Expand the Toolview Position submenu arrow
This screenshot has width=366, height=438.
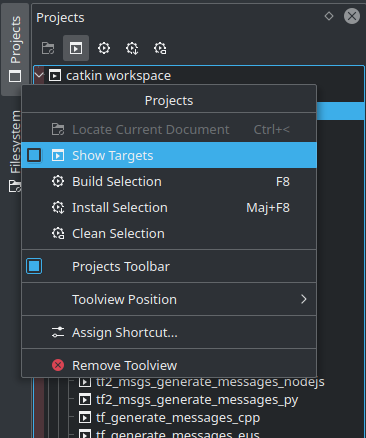click(303, 299)
